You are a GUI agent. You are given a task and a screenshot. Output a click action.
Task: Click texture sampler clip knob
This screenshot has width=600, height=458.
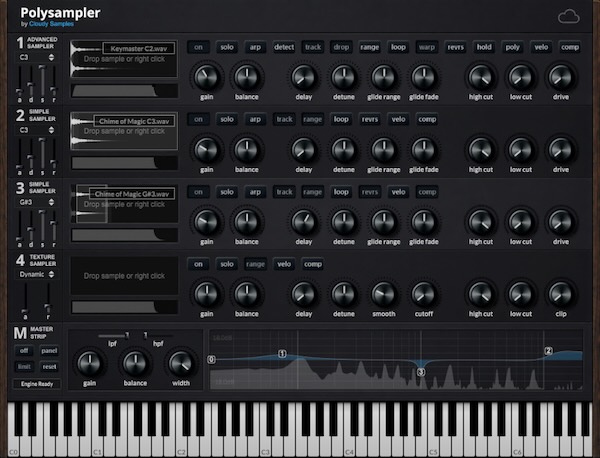click(561, 294)
